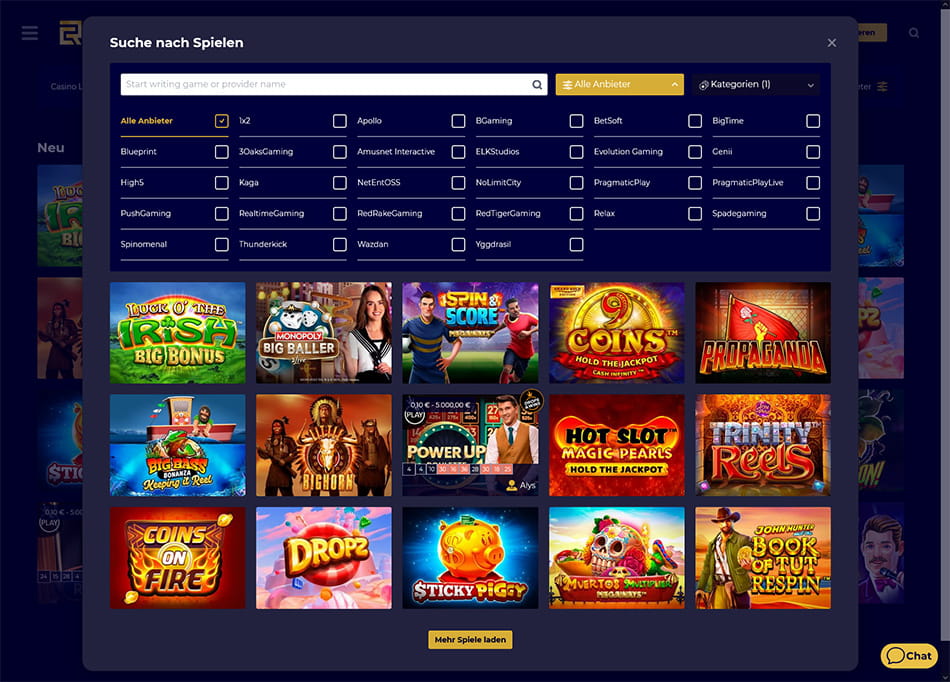Collapse the Alle Anbieter dropdown
950x682 pixels.
click(x=619, y=85)
